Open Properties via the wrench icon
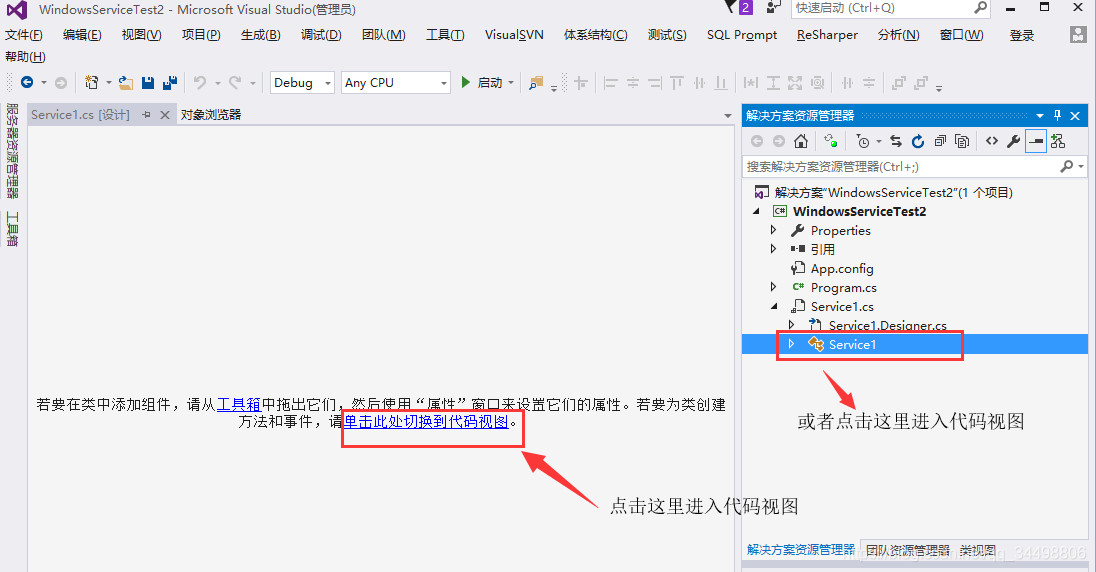The image size is (1096, 572). [1014, 141]
